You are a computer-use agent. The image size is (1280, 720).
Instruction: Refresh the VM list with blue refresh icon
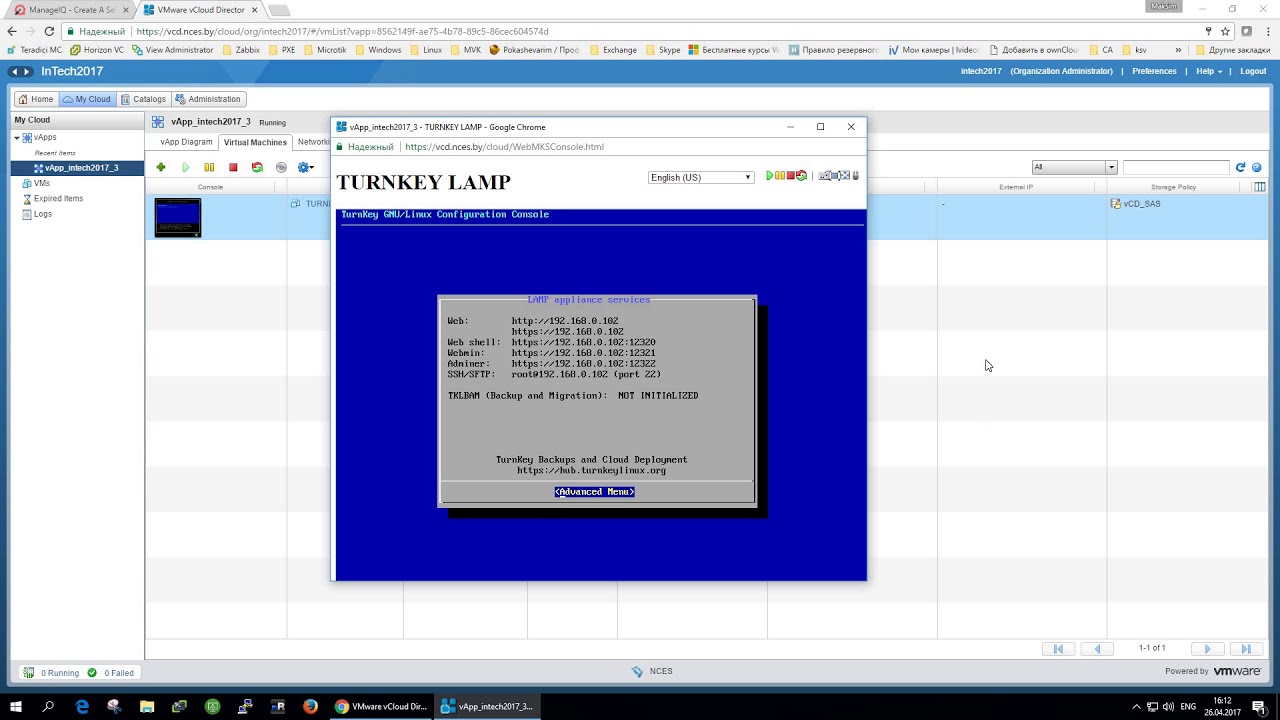click(x=1241, y=167)
